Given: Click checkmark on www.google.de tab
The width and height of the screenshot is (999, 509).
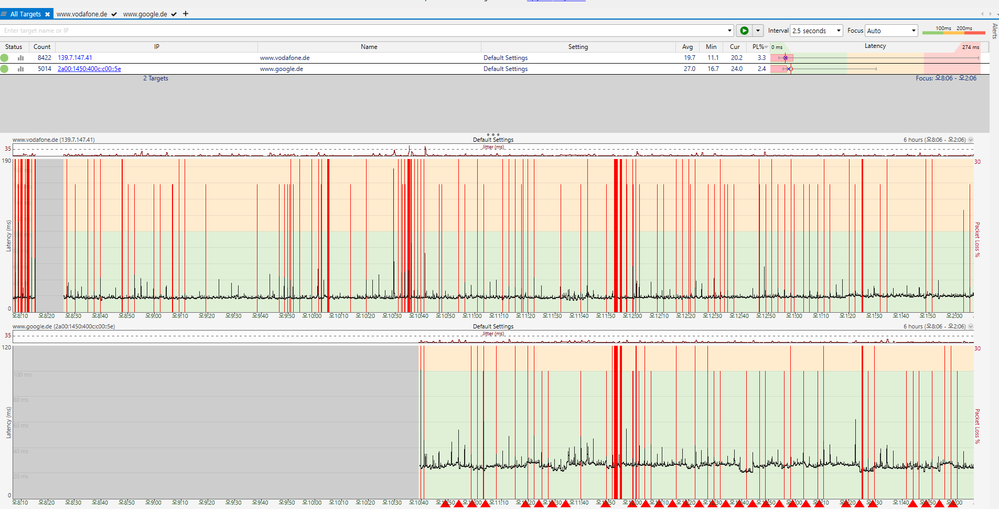Looking at the screenshot, I should (x=173, y=13).
